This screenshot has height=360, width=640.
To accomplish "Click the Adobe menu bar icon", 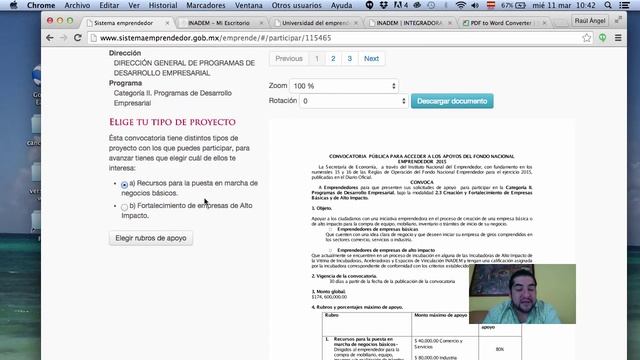I will (400, 5).
